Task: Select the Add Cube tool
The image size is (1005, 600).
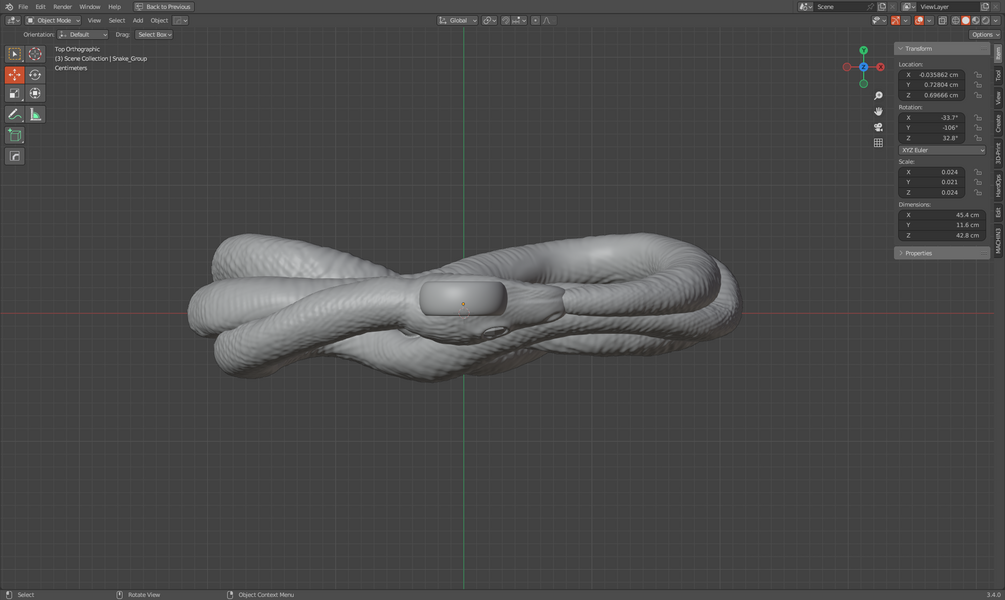Action: tap(14, 135)
